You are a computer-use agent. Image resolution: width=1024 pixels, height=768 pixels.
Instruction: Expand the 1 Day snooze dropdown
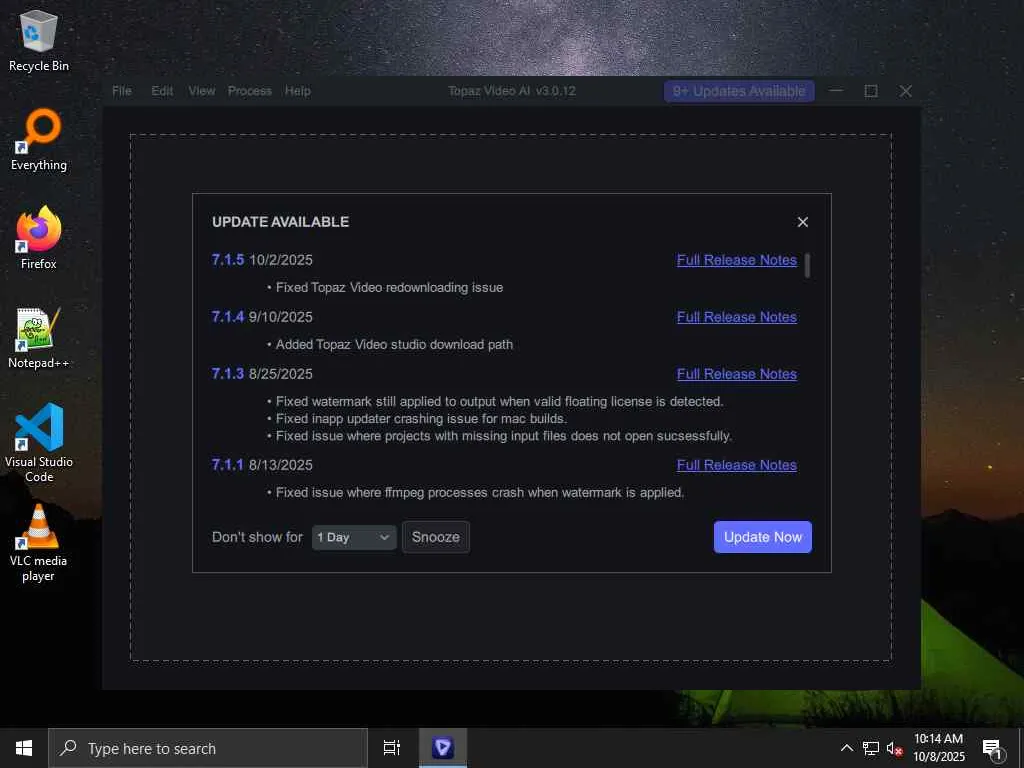[354, 537]
